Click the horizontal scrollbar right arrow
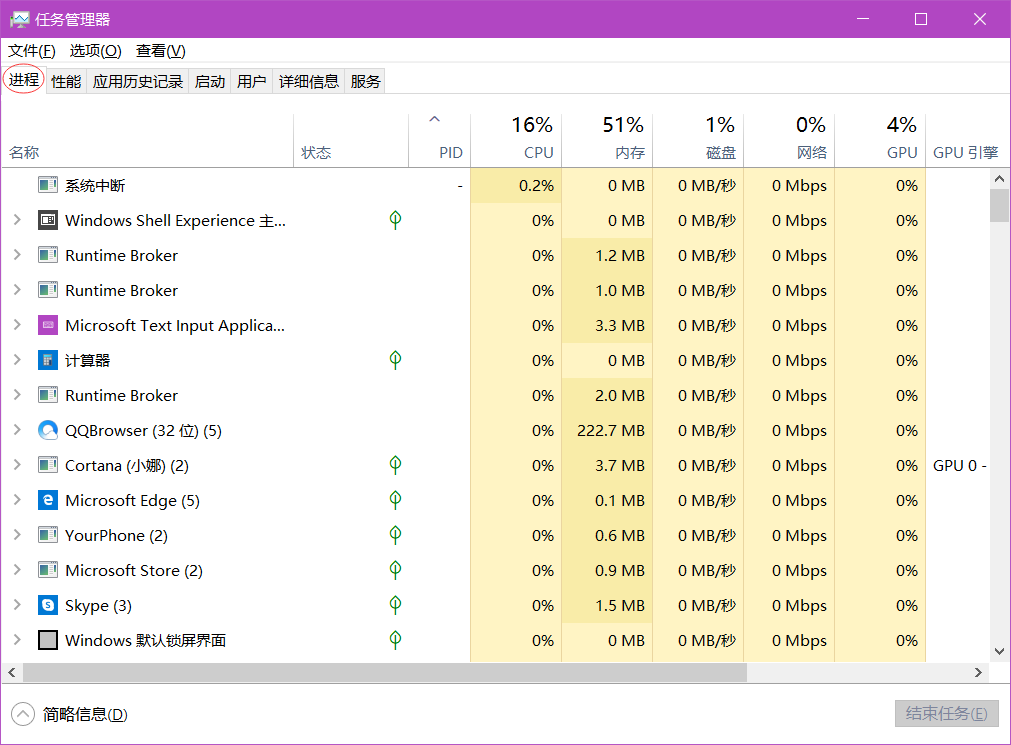 click(x=978, y=673)
